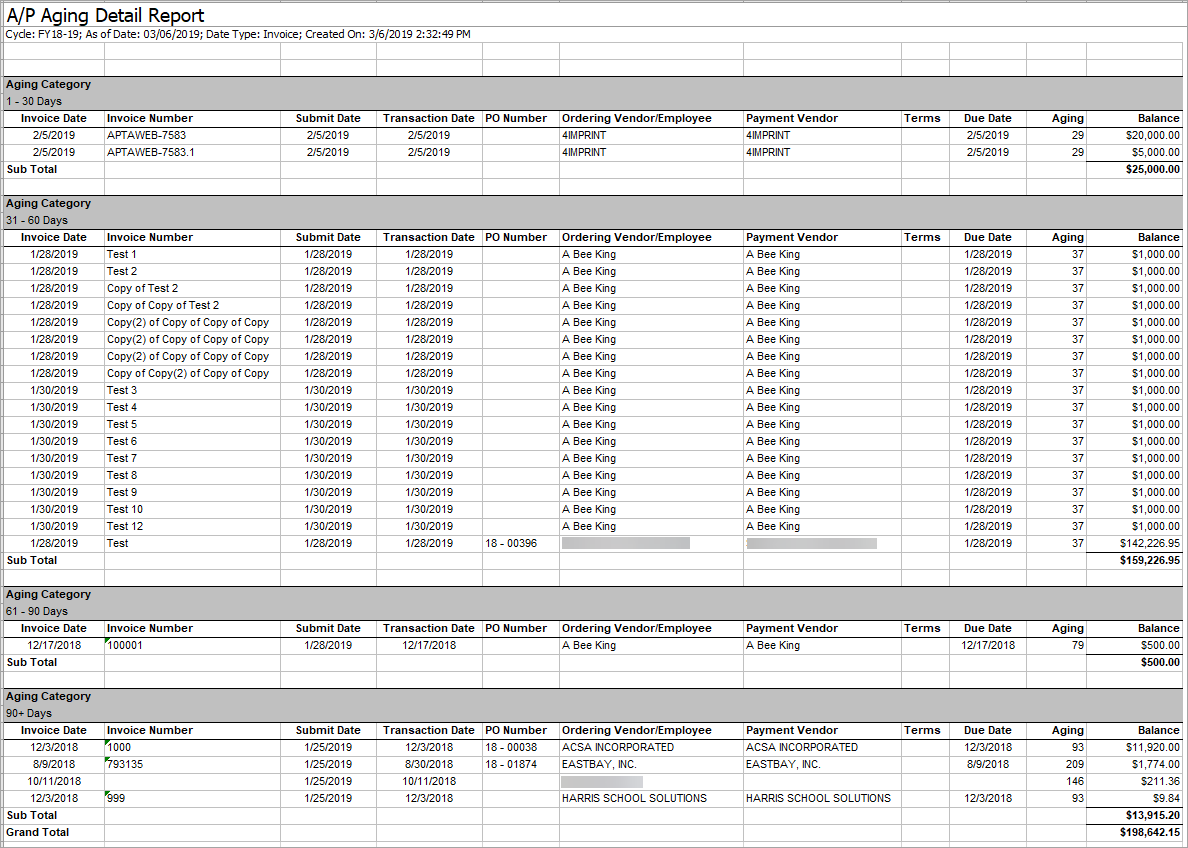Click the 90+ Days category header
Viewport: 1188px width, 848px height.
(27, 713)
